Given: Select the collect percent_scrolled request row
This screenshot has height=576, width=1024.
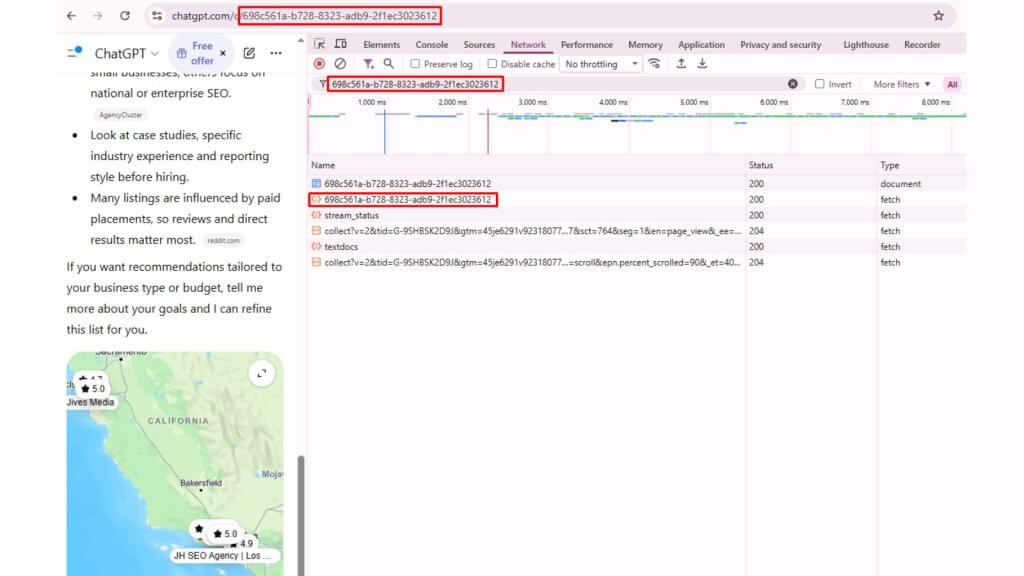Looking at the screenshot, I should [x=636, y=262].
